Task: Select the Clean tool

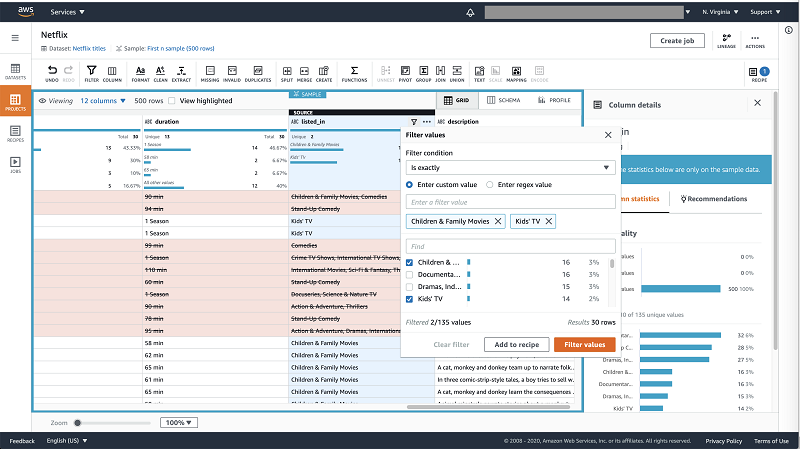Action: pos(160,73)
